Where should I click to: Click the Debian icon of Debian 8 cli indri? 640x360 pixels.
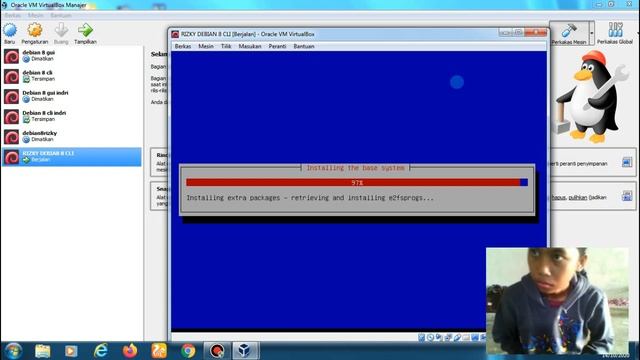pos(11,117)
